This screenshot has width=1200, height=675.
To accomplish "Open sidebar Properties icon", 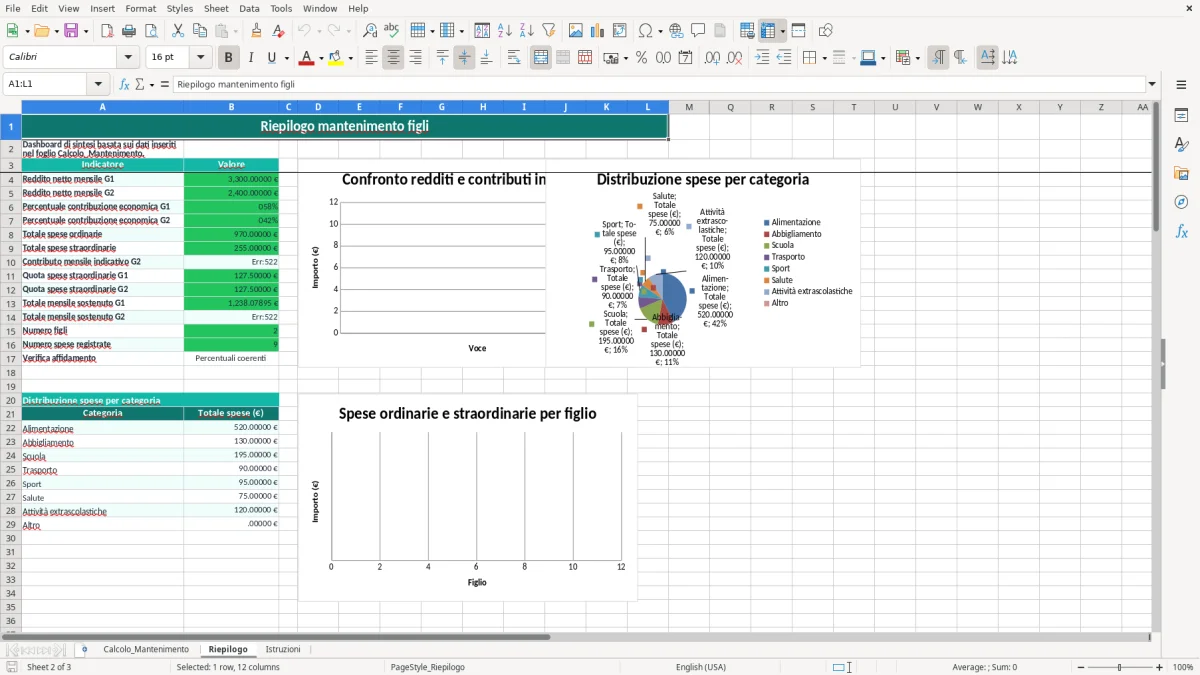I will tap(1181, 115).
